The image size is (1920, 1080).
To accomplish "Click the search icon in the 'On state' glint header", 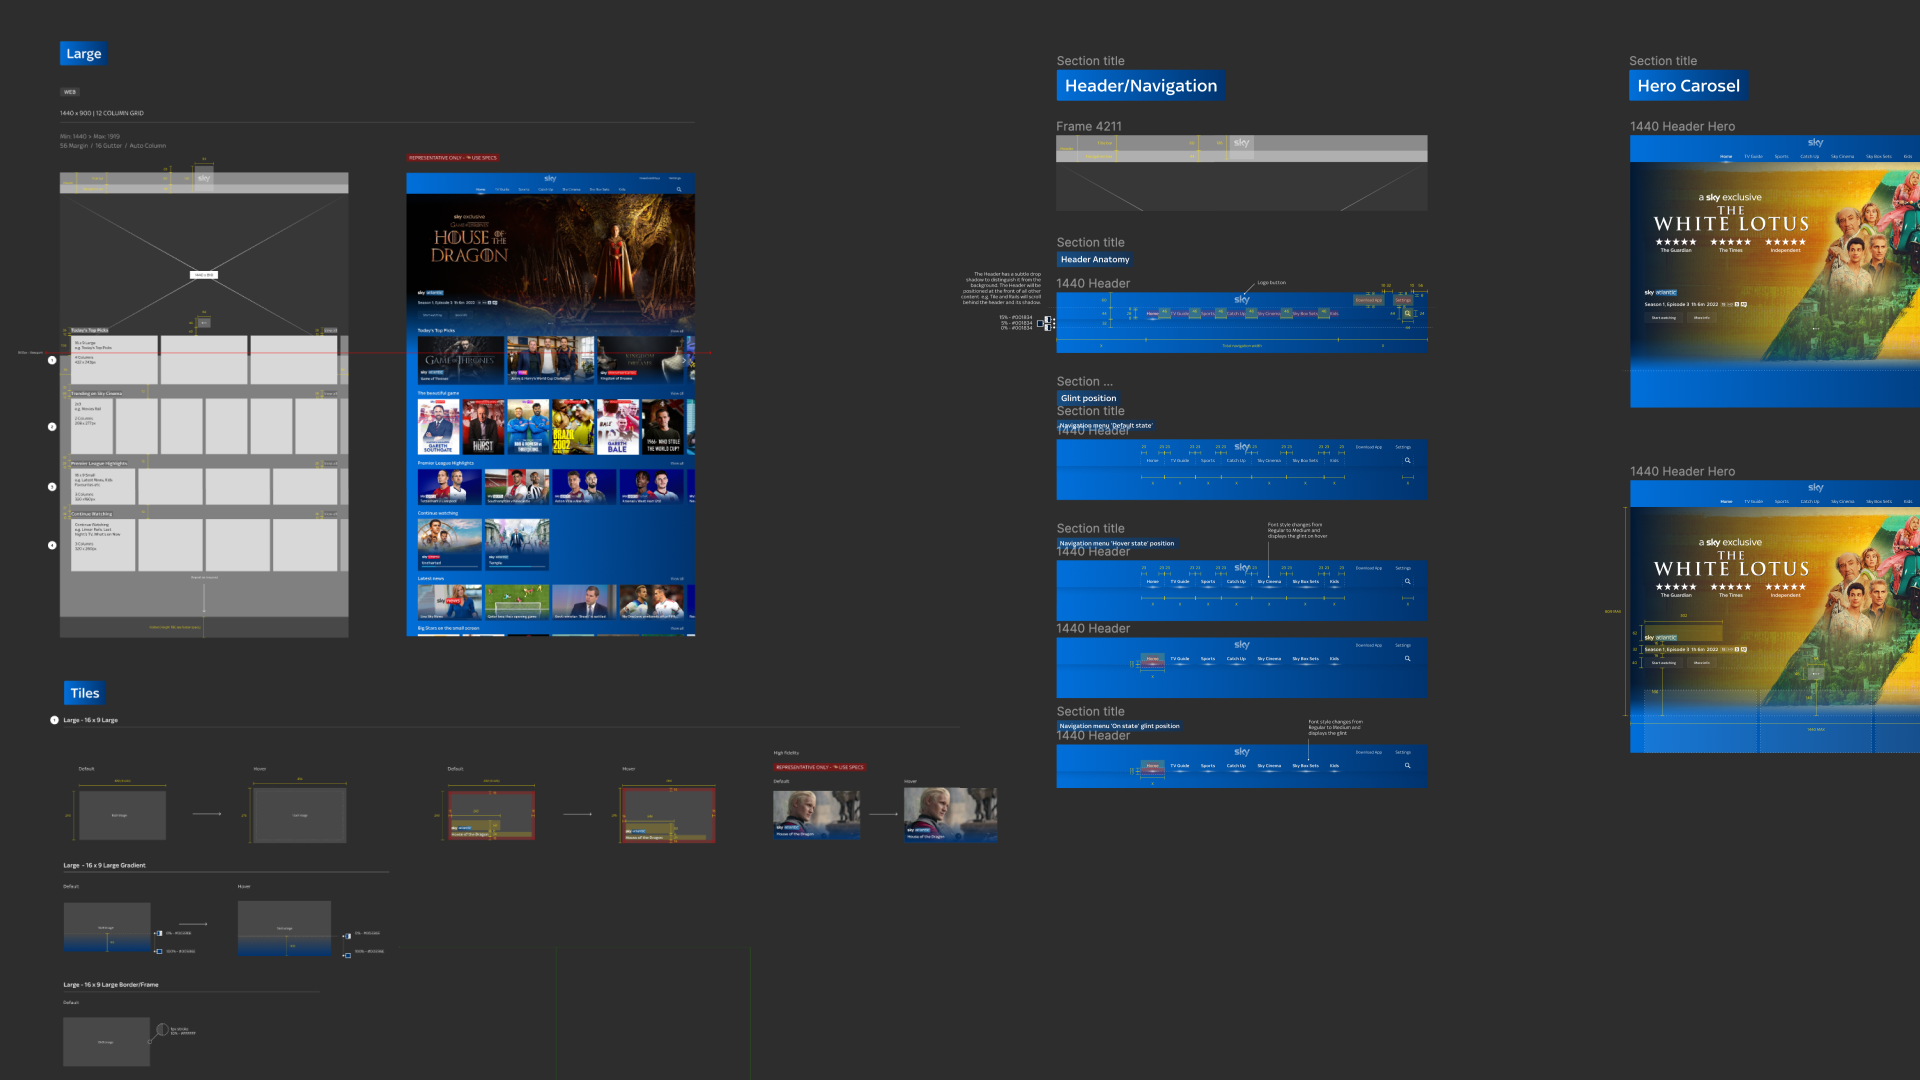I will click(x=1407, y=766).
